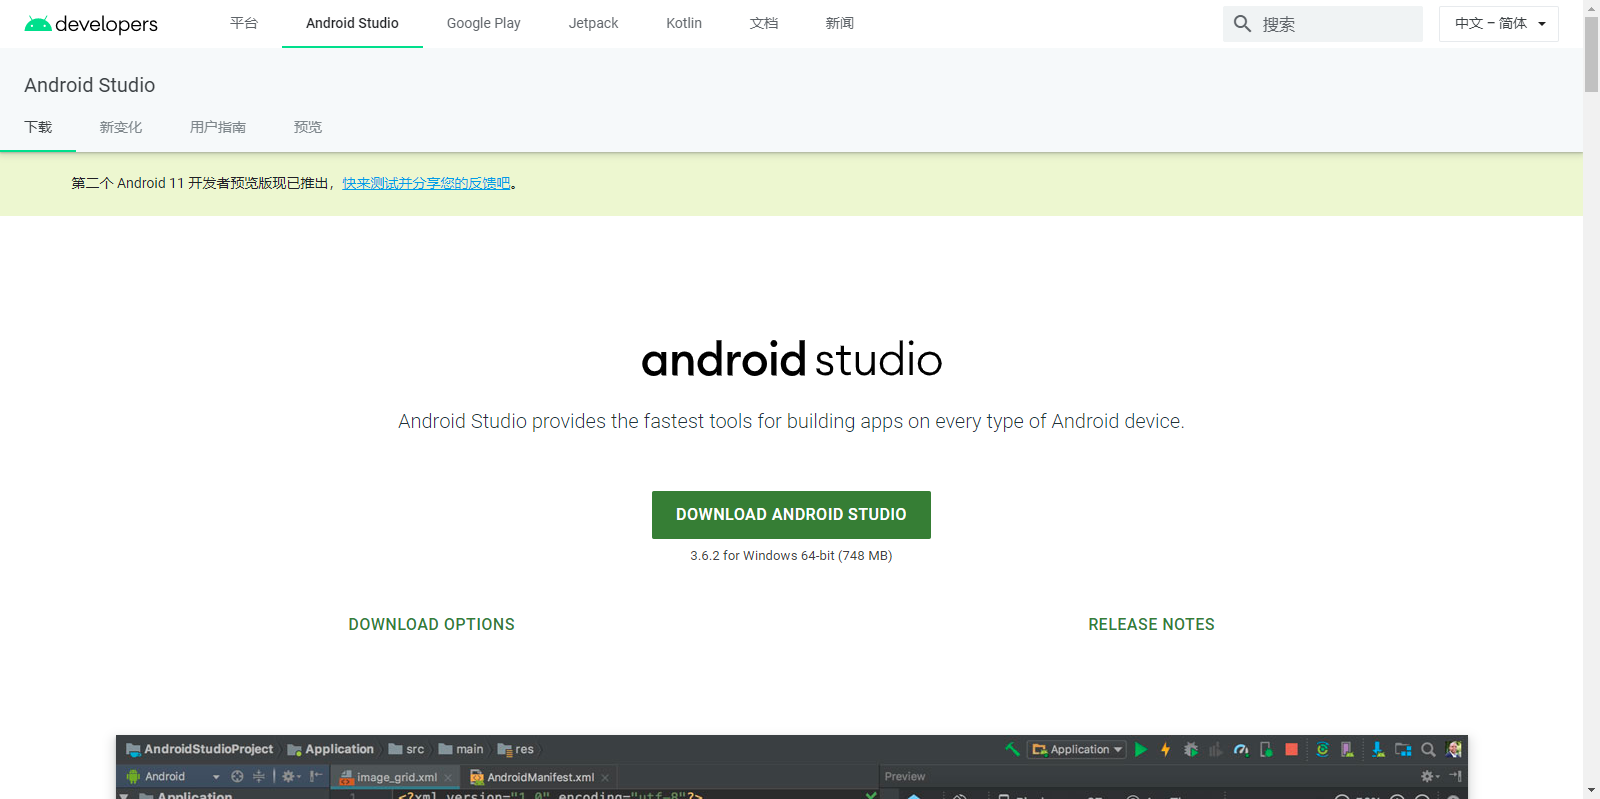
Task: Click the DOWNLOAD ANDROID STUDIO button
Action: (791, 515)
